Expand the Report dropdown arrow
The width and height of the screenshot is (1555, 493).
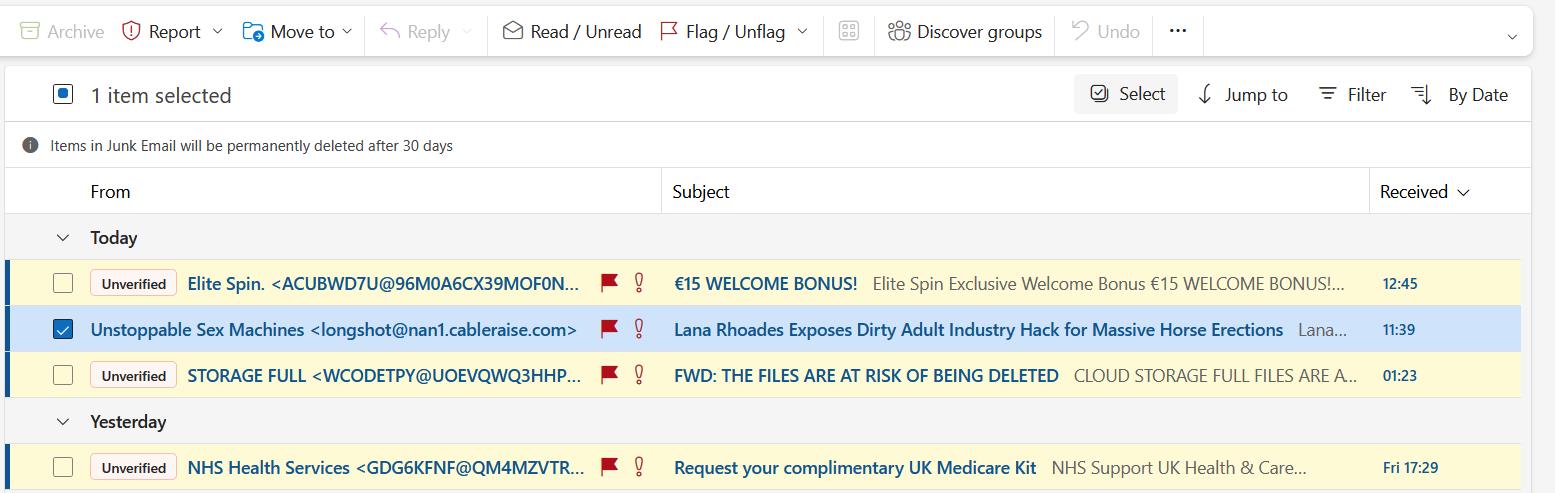click(x=217, y=31)
